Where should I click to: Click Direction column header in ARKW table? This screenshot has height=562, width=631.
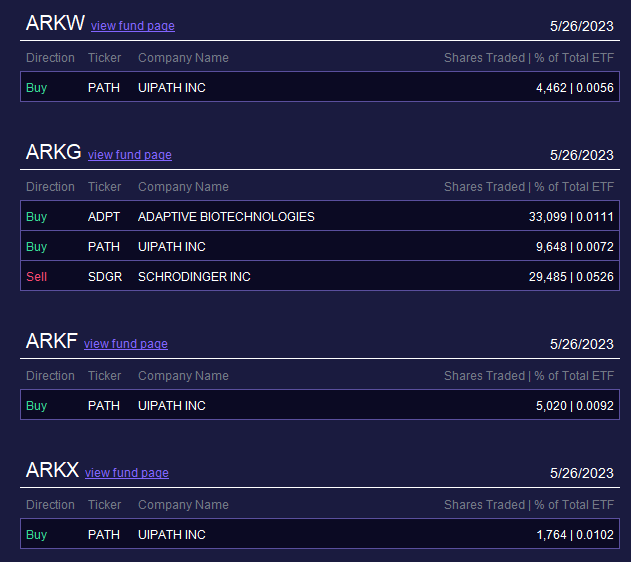pyautogui.click(x=50, y=58)
